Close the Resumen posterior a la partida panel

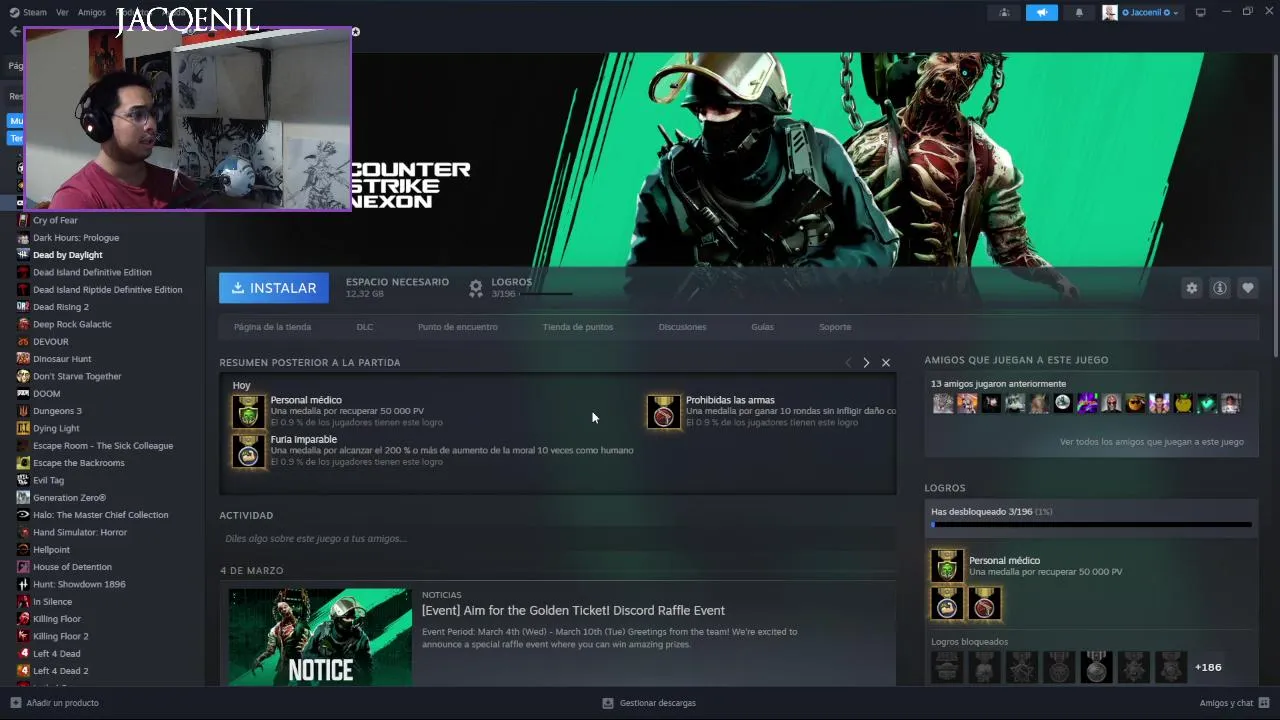(x=886, y=363)
